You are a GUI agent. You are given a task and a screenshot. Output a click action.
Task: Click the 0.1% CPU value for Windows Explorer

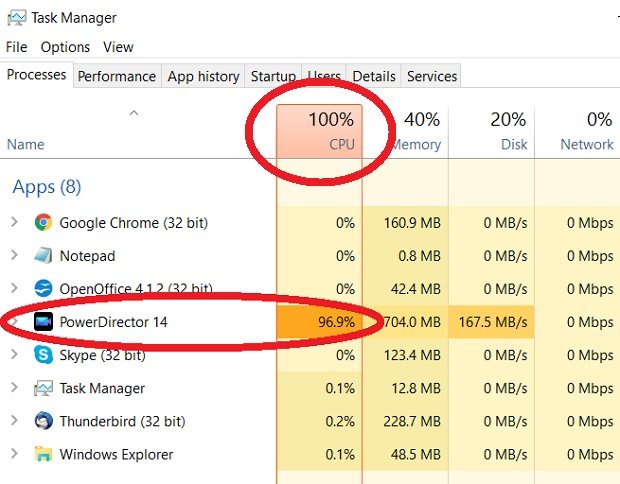(x=340, y=454)
